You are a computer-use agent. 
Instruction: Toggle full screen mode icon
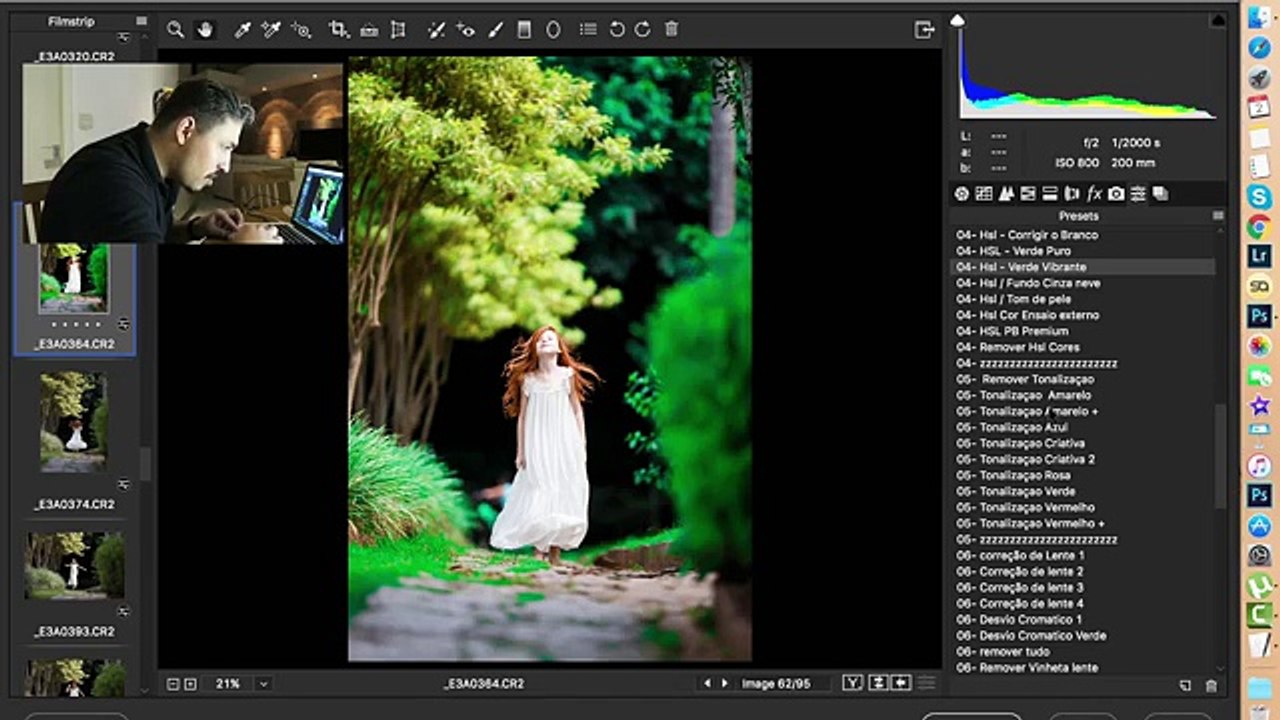(x=924, y=30)
